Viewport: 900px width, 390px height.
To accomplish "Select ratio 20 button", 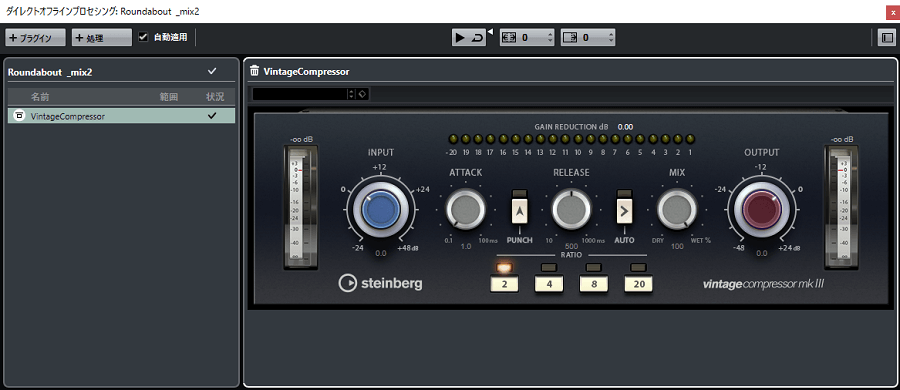I will coord(638,284).
